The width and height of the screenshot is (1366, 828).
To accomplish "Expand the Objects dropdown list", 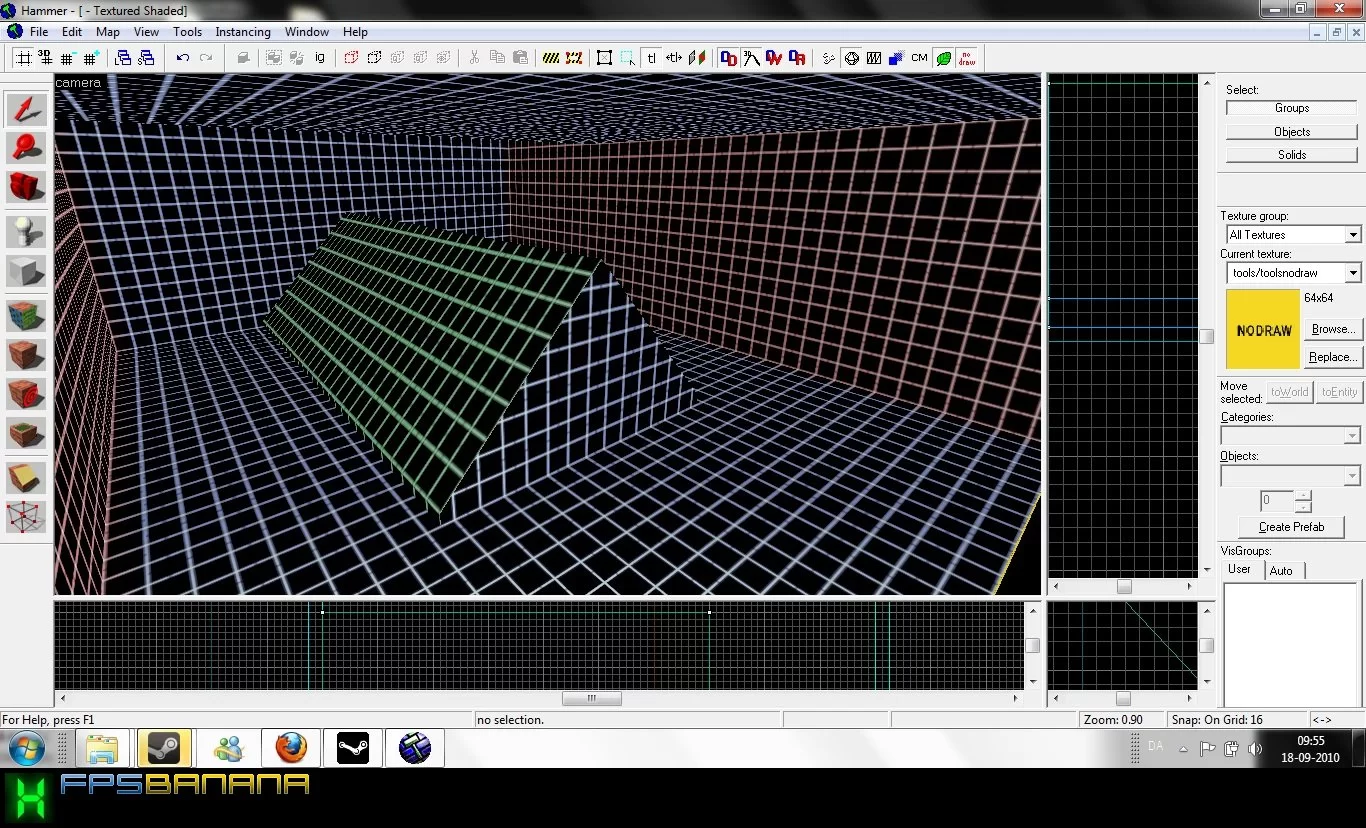I will click(1291, 476).
